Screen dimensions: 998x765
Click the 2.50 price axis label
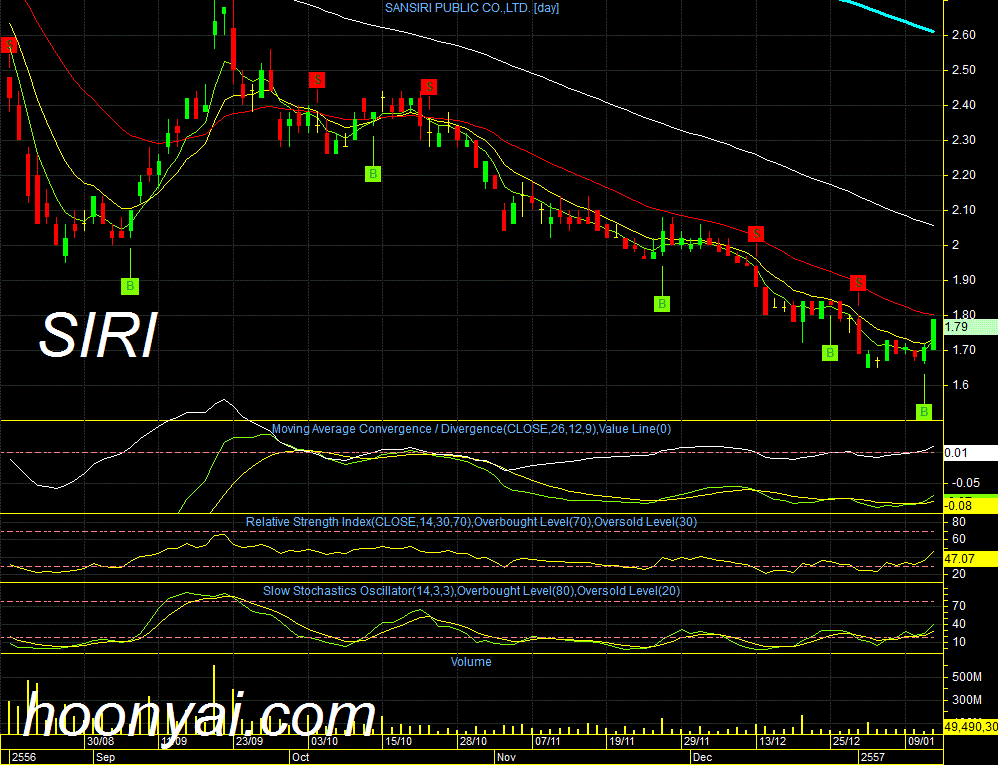point(964,70)
